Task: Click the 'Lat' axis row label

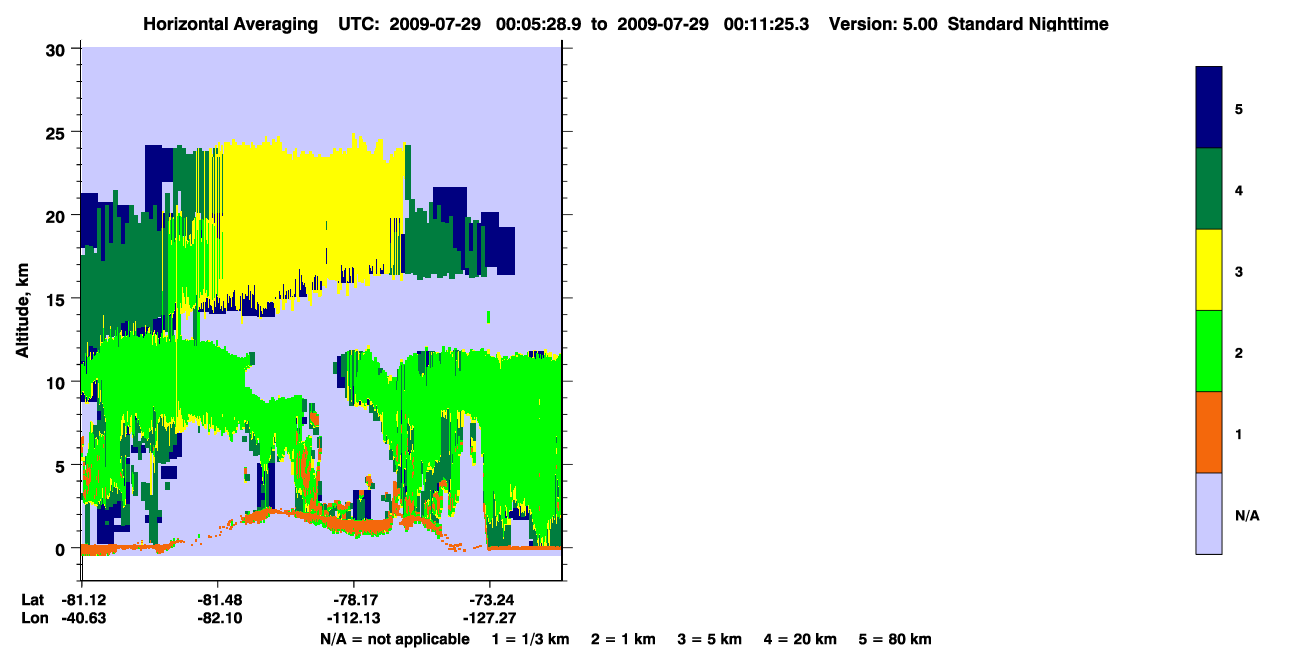Action: (33, 600)
